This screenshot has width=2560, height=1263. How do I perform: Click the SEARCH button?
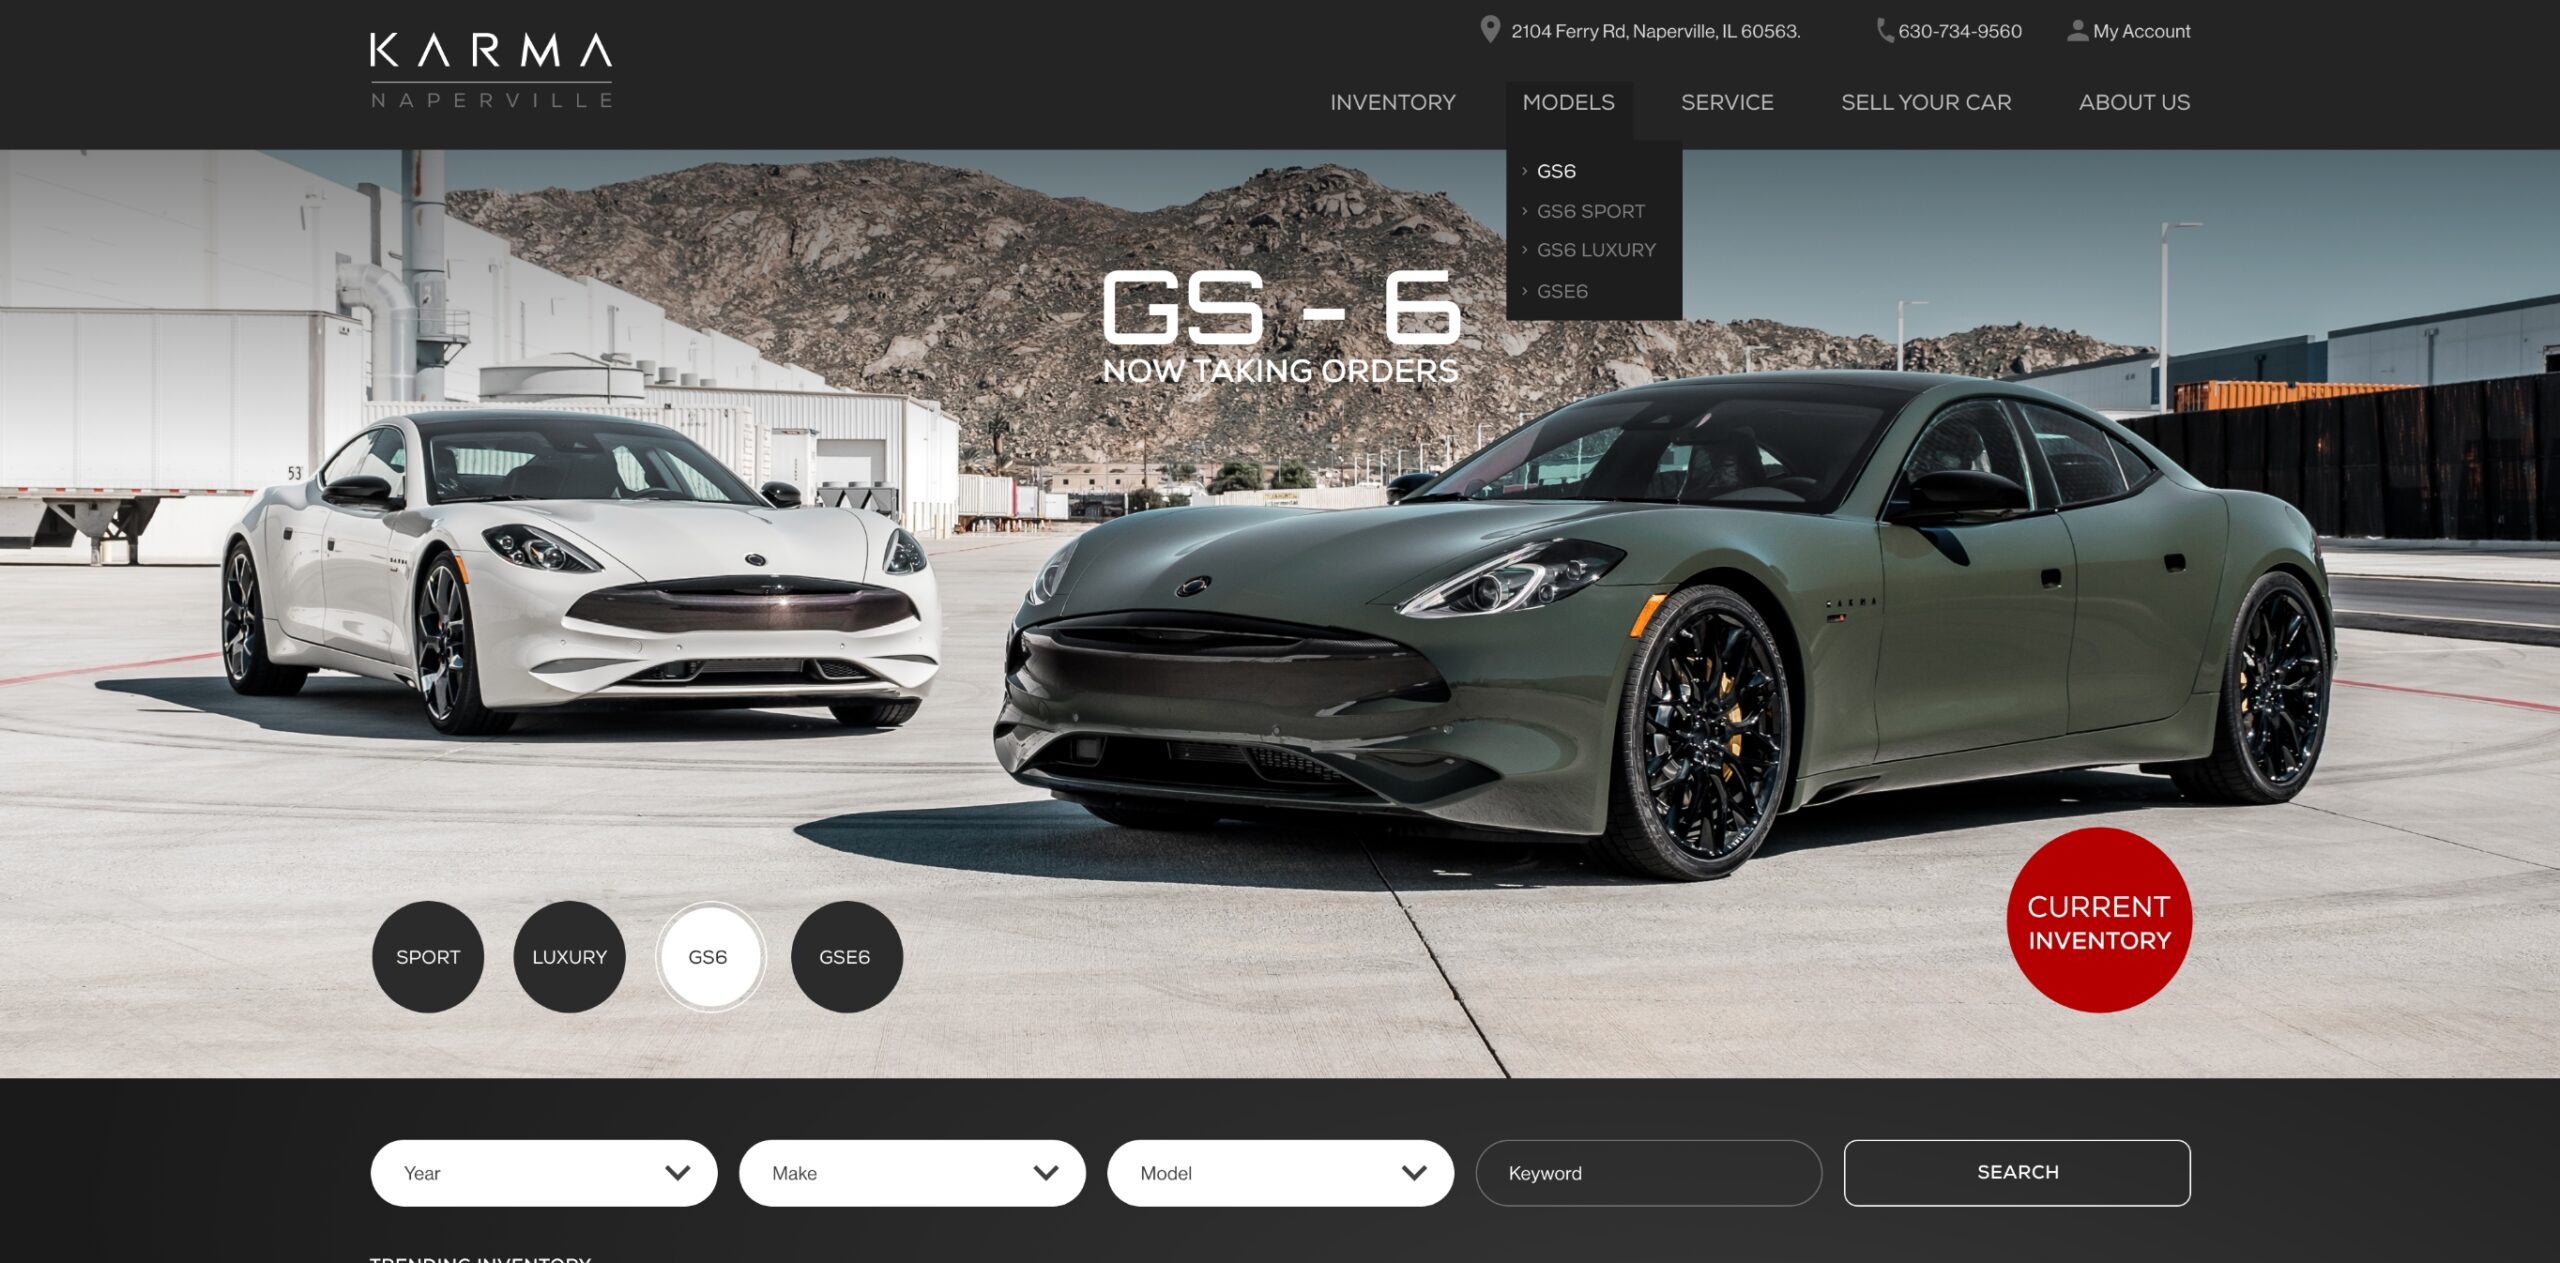[x=2017, y=1173]
